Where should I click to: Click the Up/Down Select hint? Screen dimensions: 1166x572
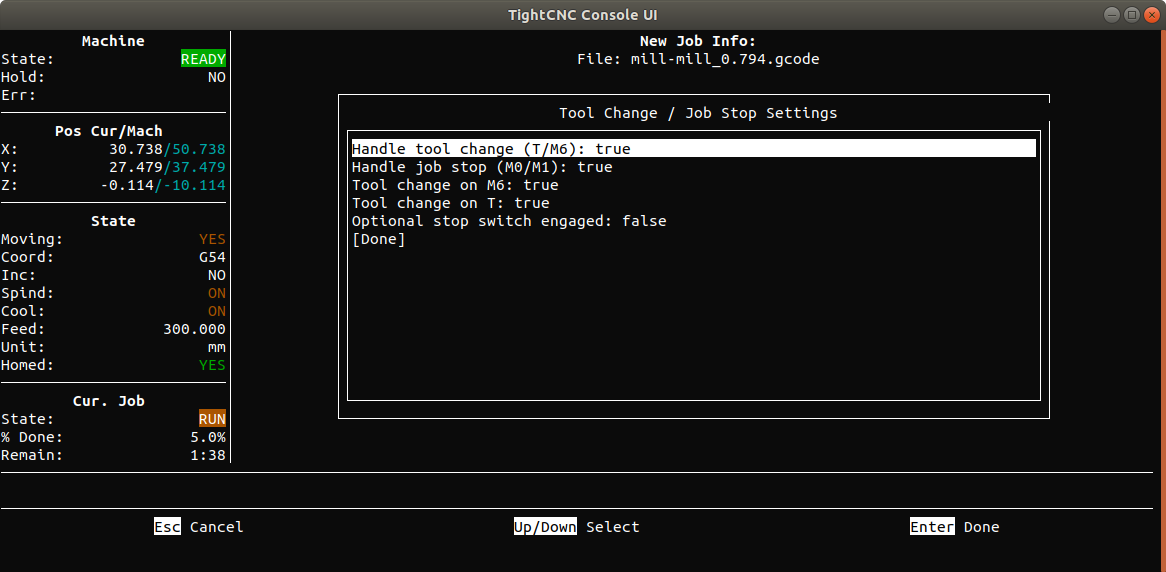tap(576, 527)
